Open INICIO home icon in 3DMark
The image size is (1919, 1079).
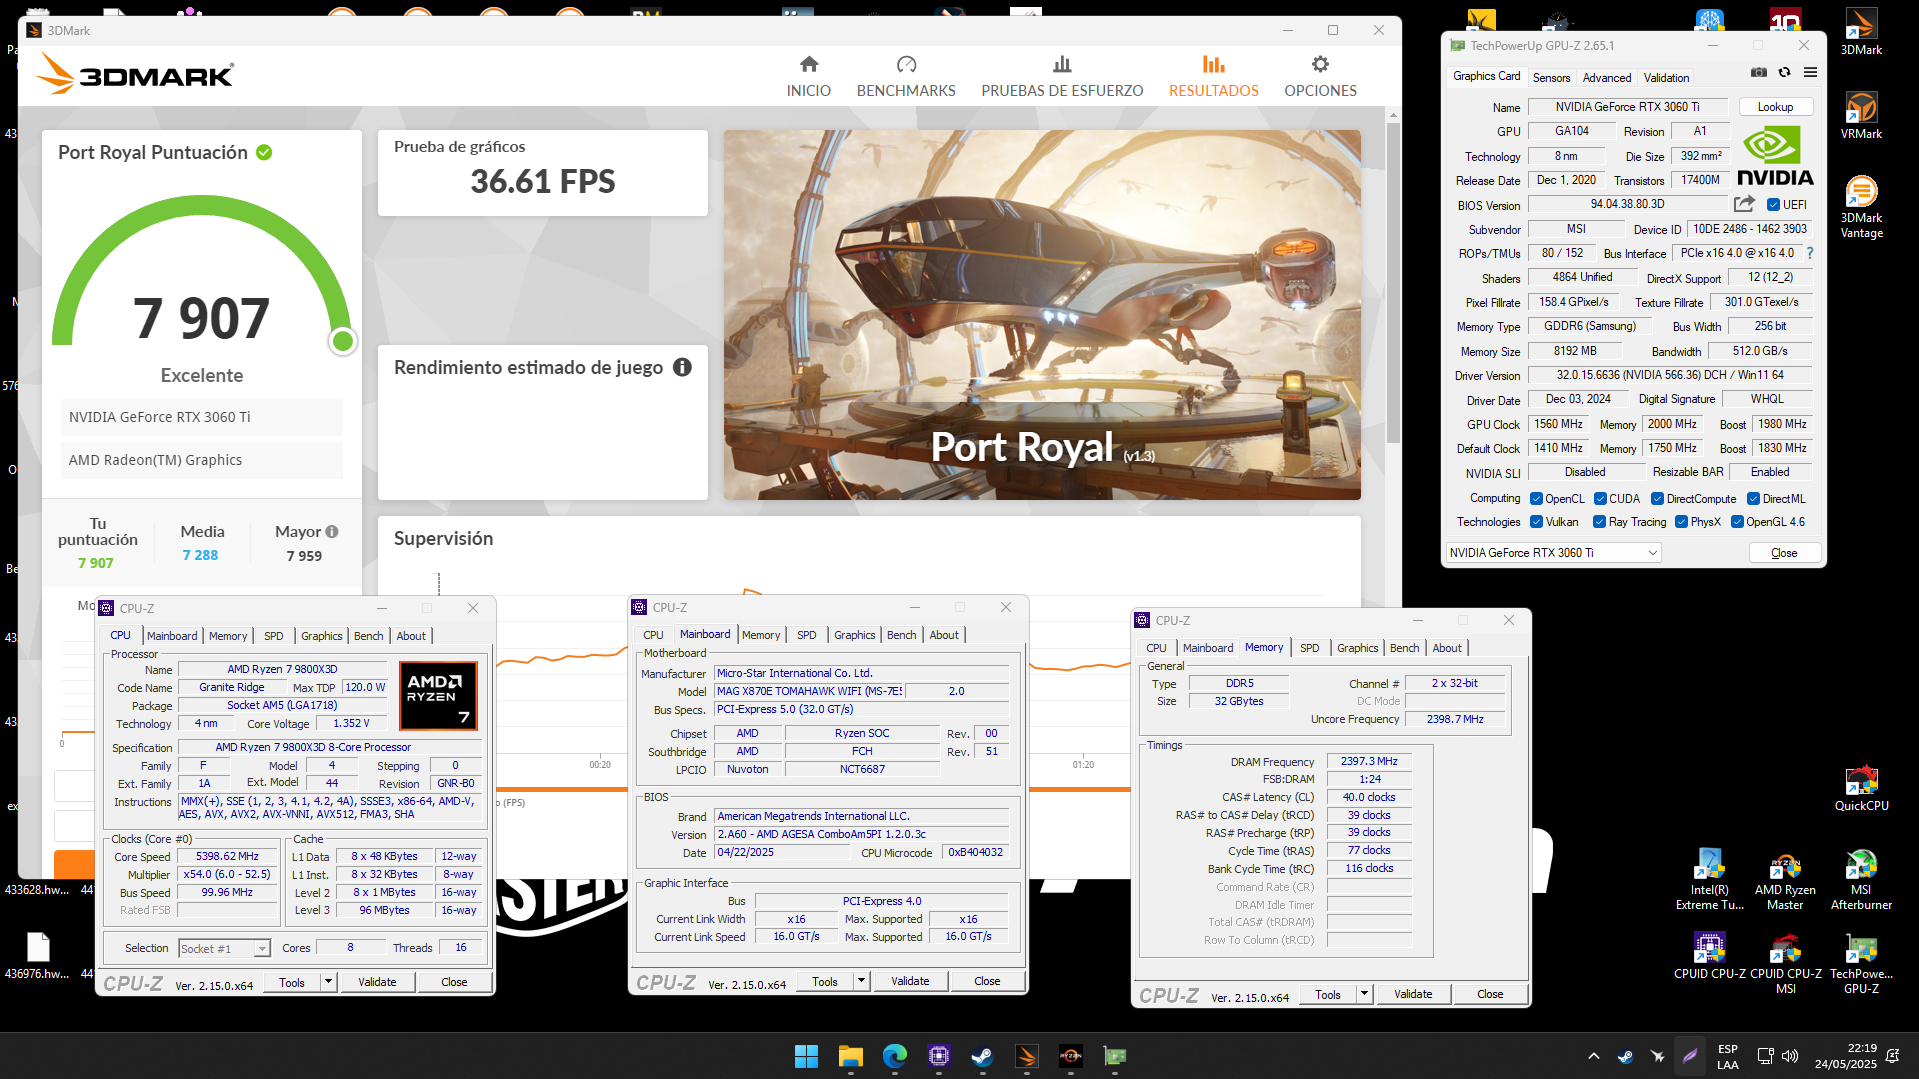[809, 64]
